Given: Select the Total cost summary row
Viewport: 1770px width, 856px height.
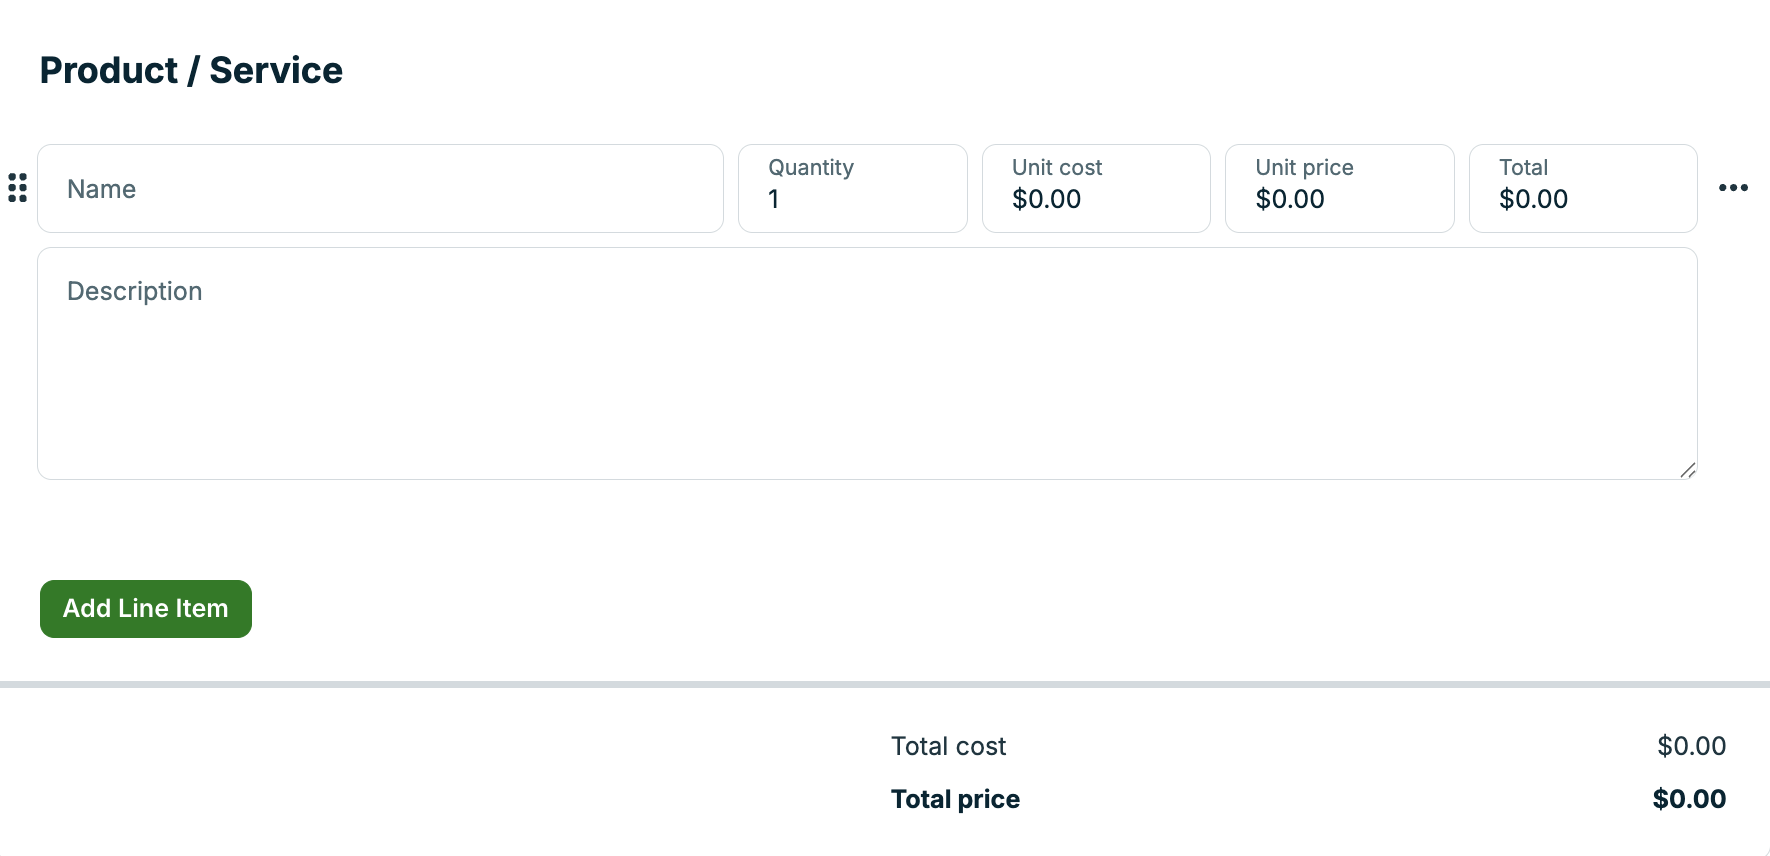Looking at the screenshot, I should 947,746.
